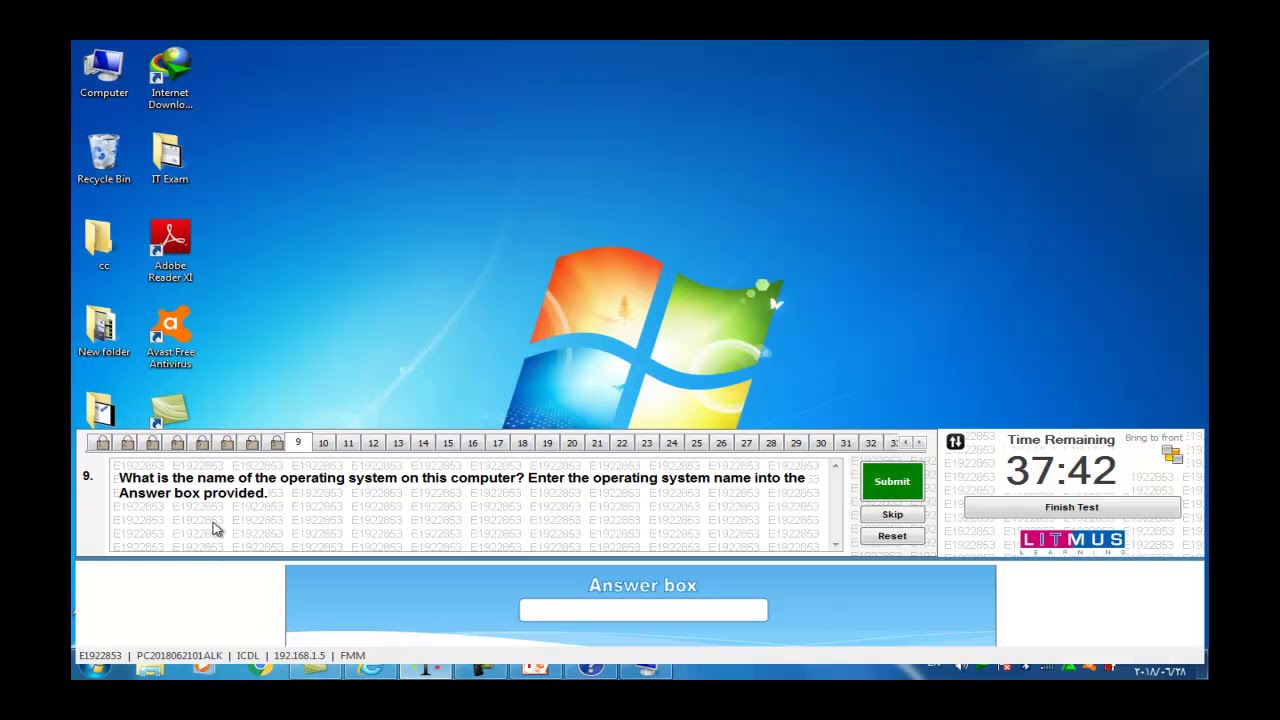This screenshot has height=720, width=1280.
Task: Go to question 10 tab
Action: (x=323, y=443)
